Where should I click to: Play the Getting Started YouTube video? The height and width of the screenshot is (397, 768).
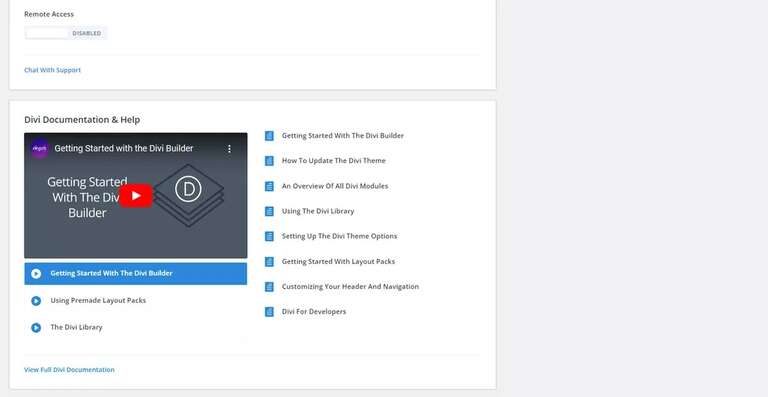[x=136, y=196]
